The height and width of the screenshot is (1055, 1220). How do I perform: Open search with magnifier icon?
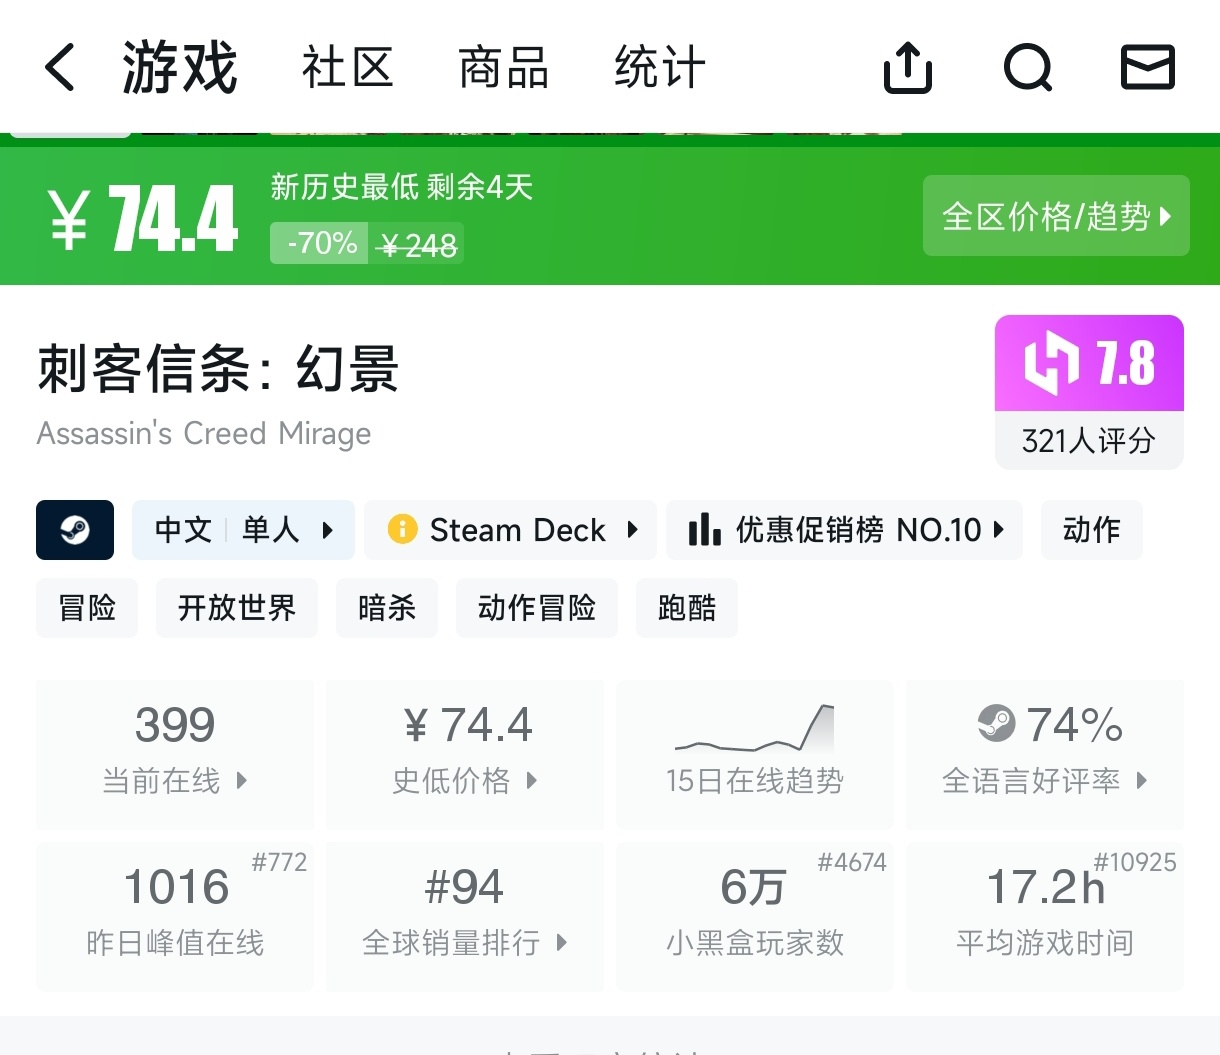tap(1028, 68)
